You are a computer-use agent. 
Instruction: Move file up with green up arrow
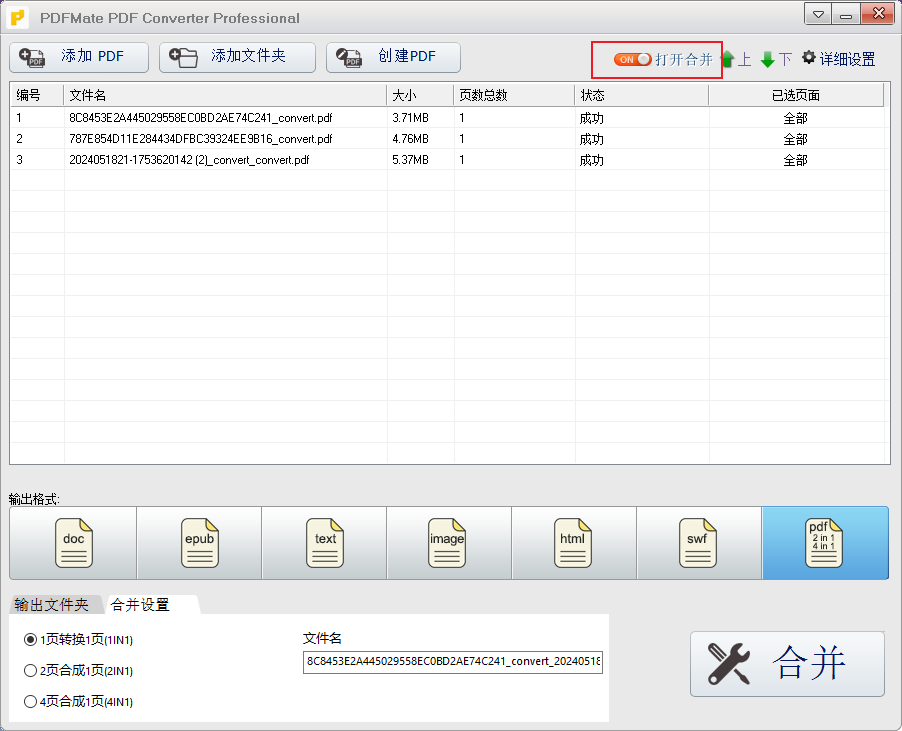728,59
